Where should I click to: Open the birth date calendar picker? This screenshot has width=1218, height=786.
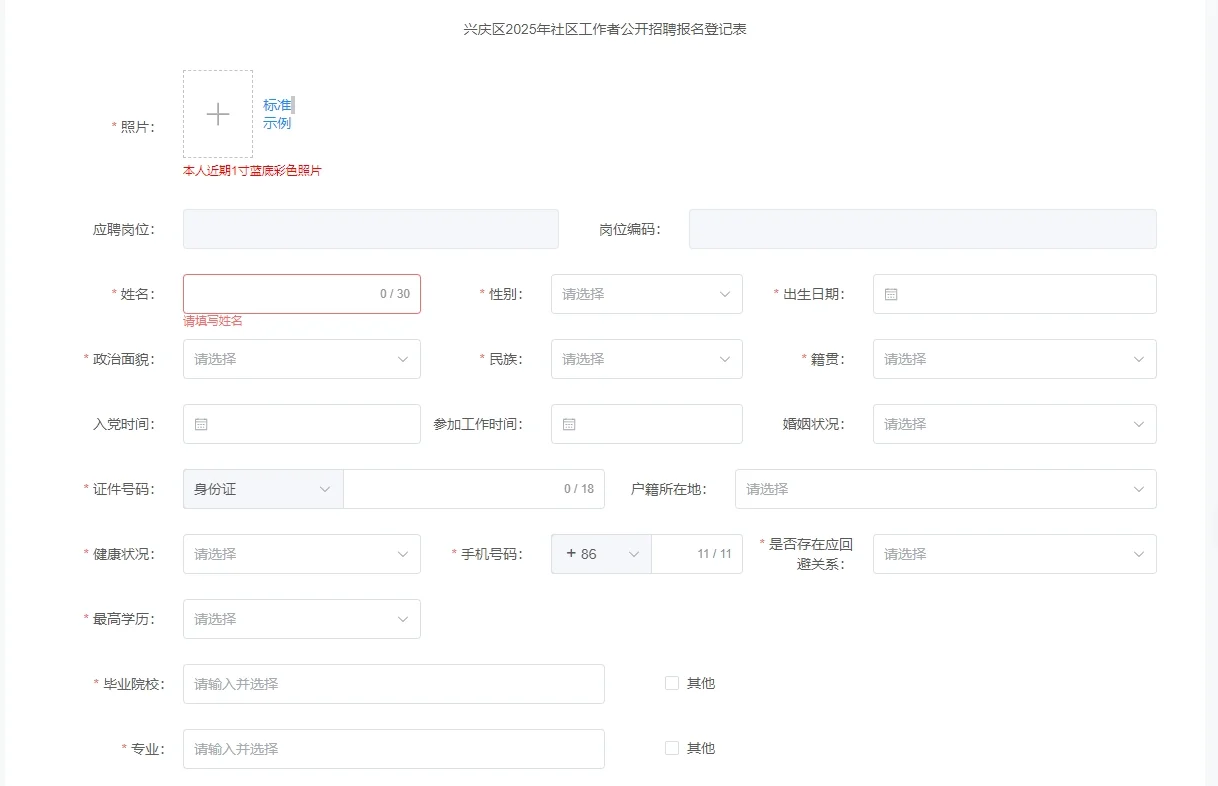[x=890, y=293]
